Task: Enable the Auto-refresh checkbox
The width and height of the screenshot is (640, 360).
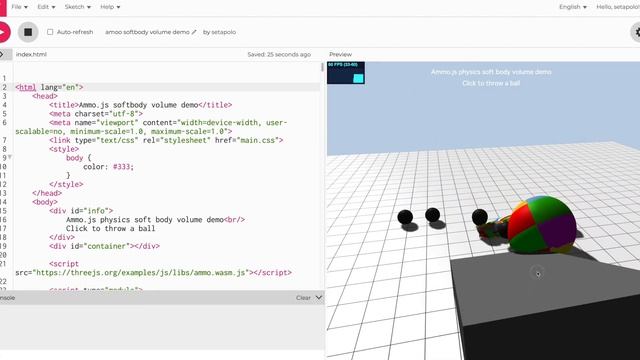Action: point(50,32)
